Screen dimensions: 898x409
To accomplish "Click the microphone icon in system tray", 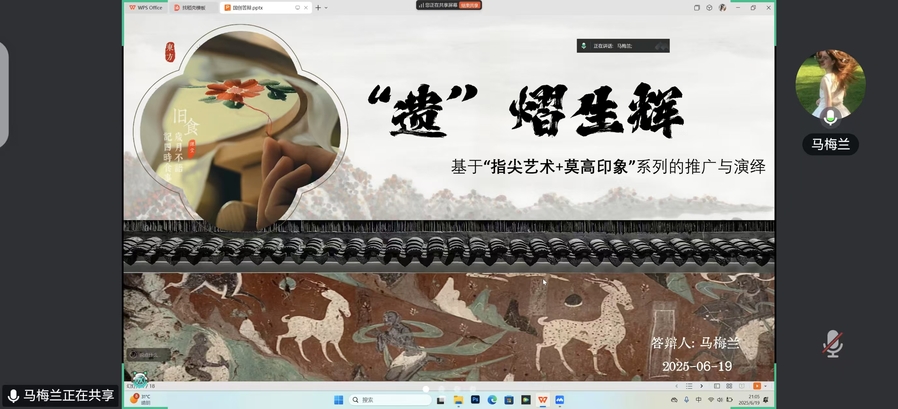I will click(686, 400).
